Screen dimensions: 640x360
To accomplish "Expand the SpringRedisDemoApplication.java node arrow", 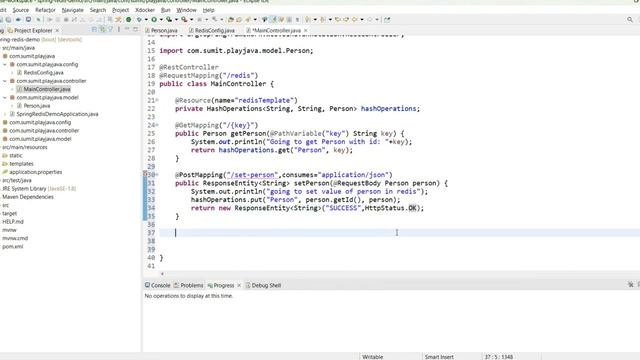I will pos(5,114).
